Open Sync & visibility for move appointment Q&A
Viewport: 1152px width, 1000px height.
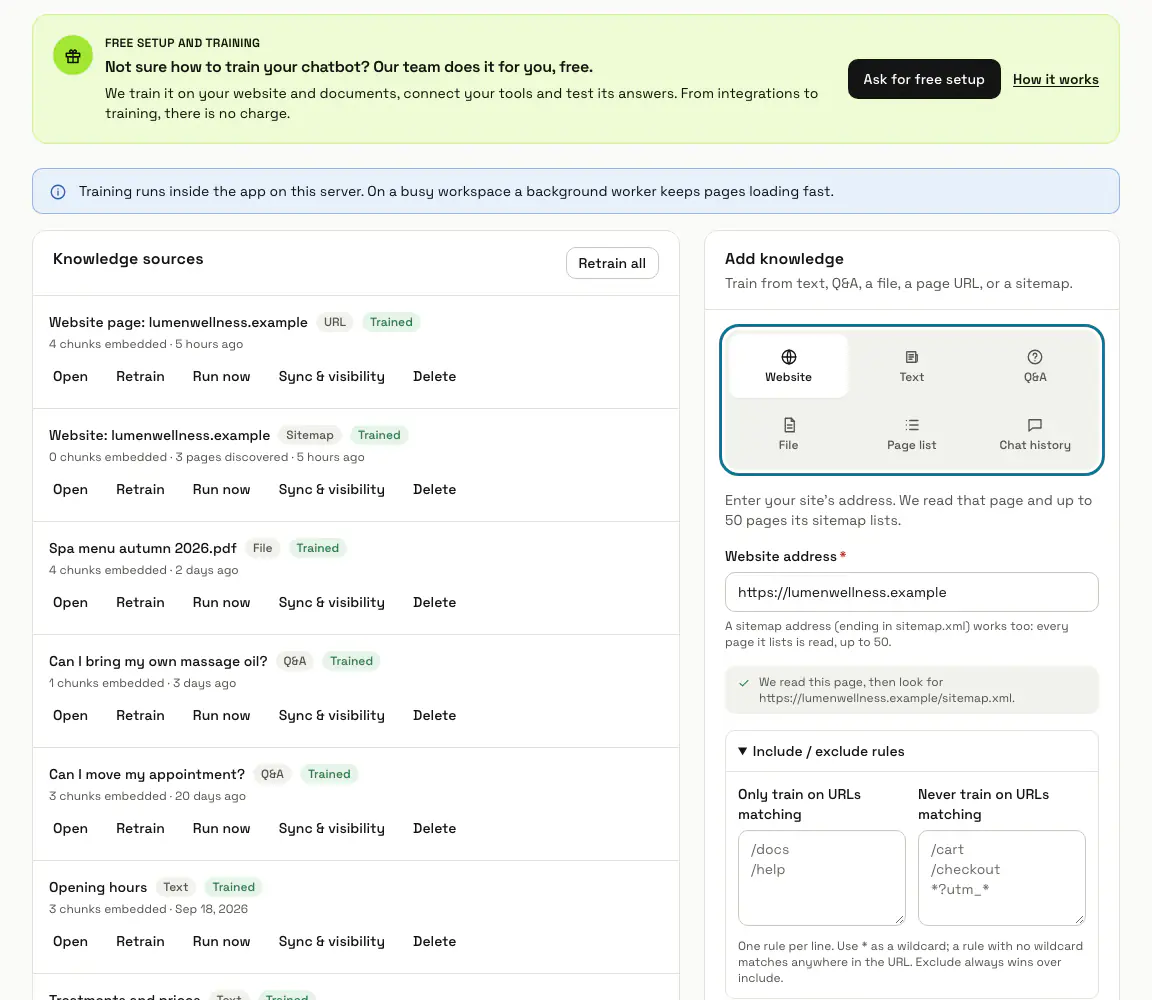[x=331, y=829]
